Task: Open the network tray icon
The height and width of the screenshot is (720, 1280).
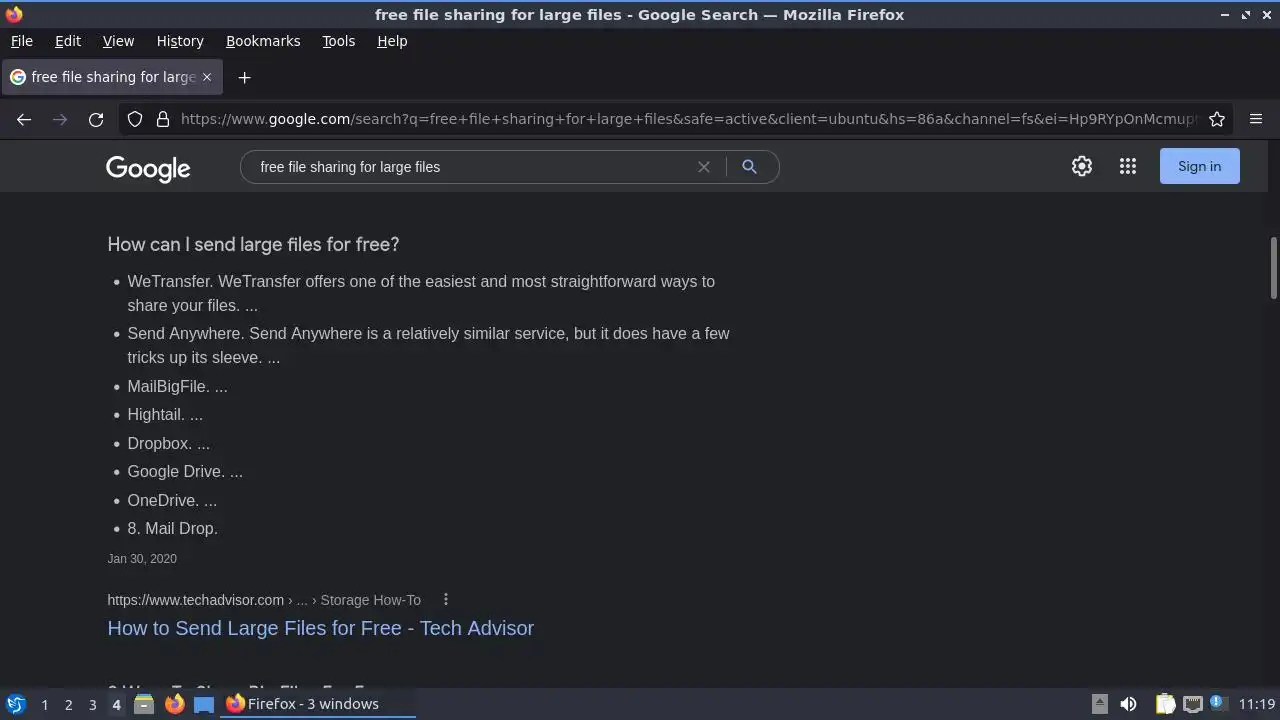Action: pyautogui.click(x=1193, y=704)
